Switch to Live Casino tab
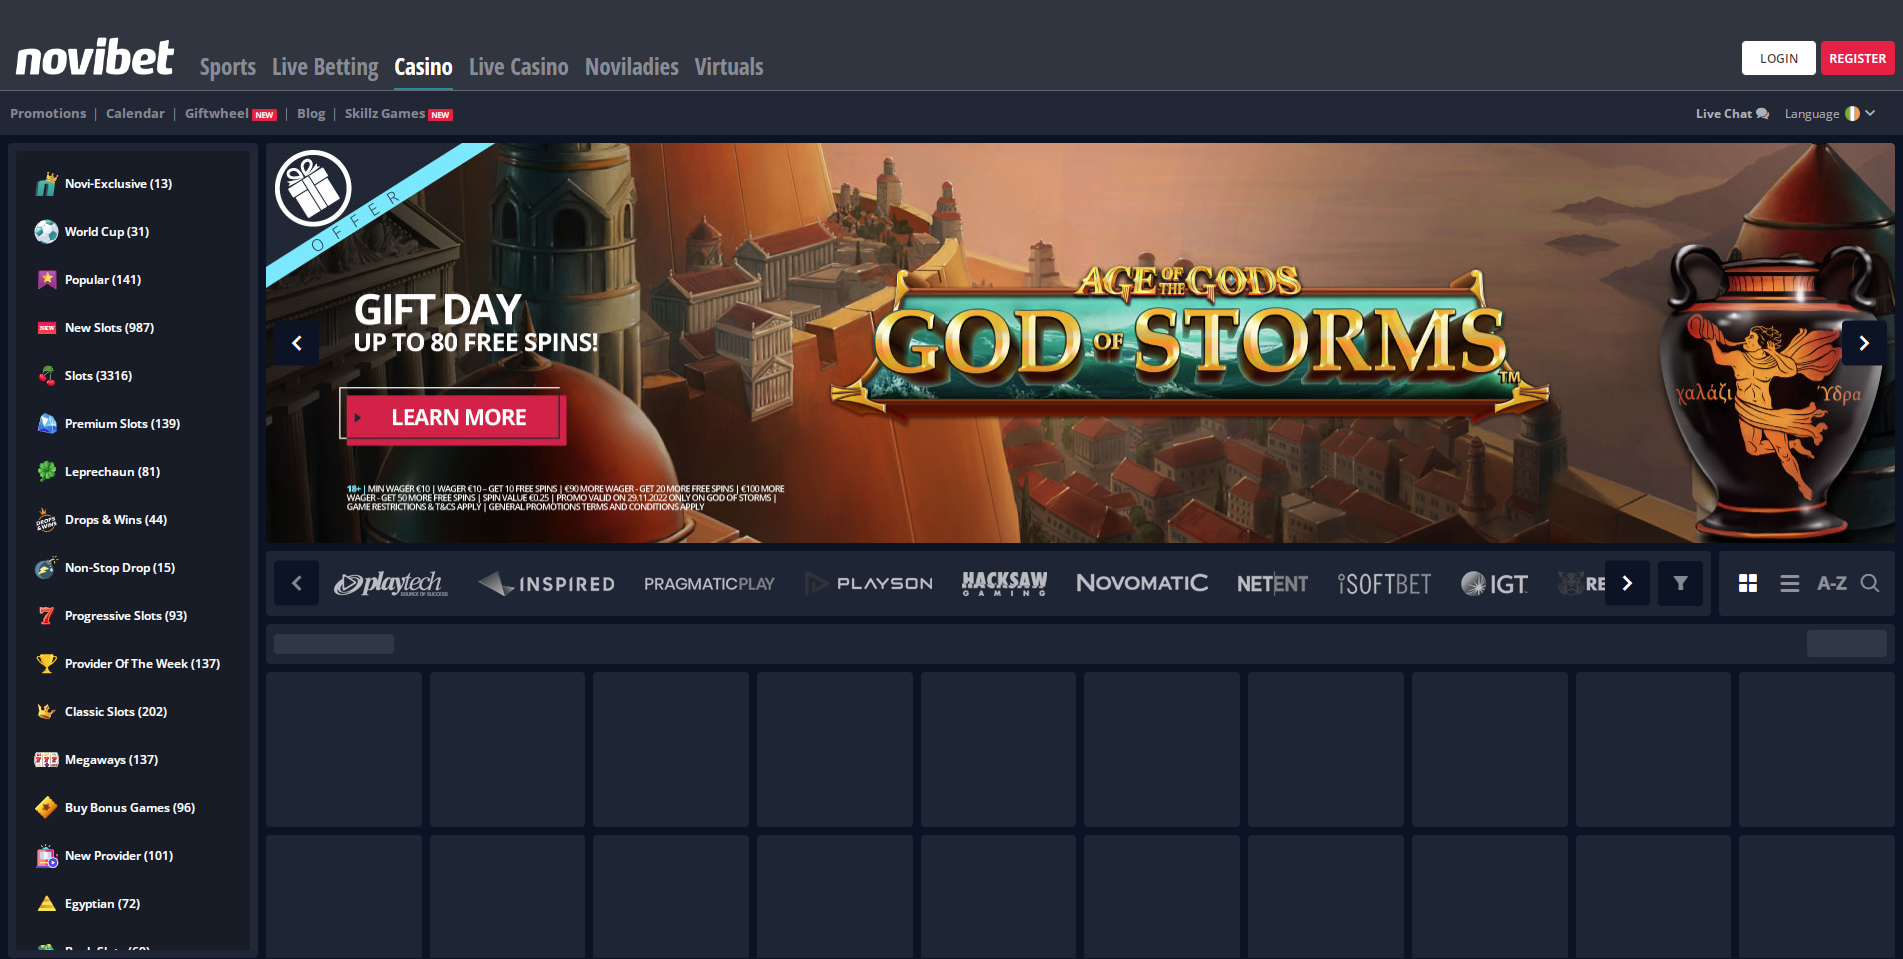This screenshot has width=1903, height=959. (518, 67)
